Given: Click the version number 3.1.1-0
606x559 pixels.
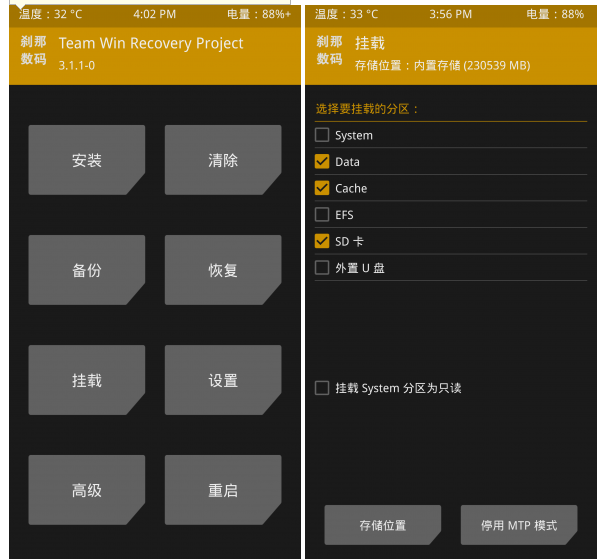Looking at the screenshot, I should tap(77, 65).
